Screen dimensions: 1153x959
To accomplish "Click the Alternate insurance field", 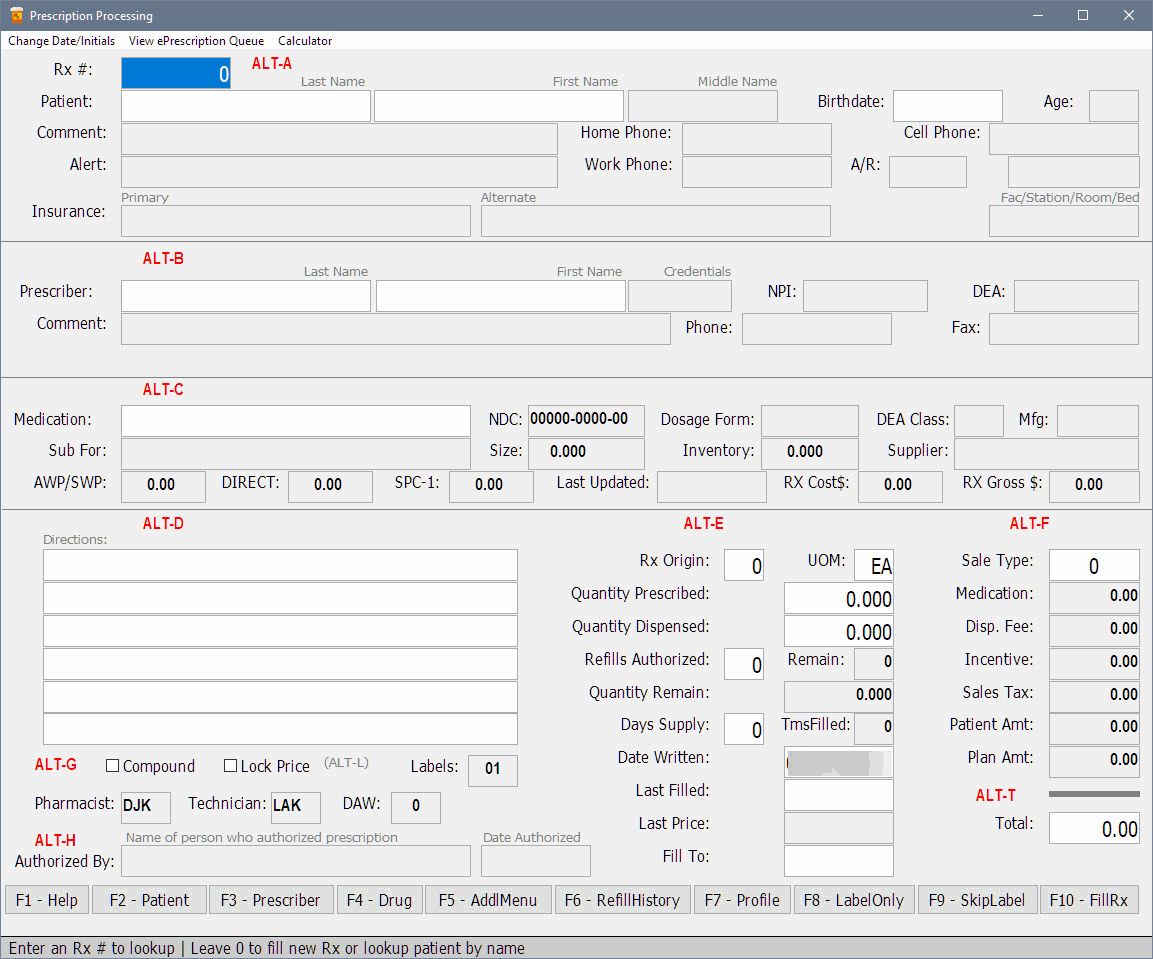I will [656, 221].
